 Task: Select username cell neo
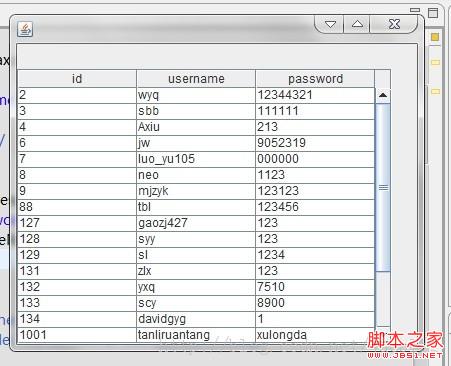(x=196, y=175)
